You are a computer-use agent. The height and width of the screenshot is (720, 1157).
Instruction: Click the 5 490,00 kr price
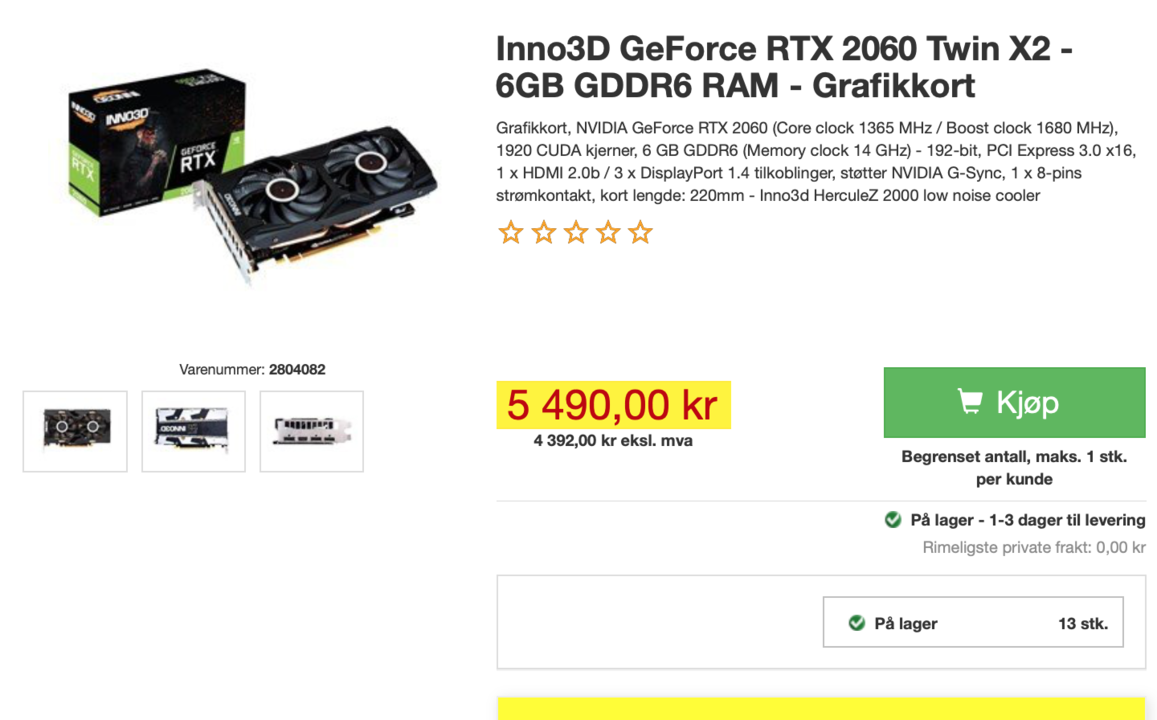tap(613, 405)
